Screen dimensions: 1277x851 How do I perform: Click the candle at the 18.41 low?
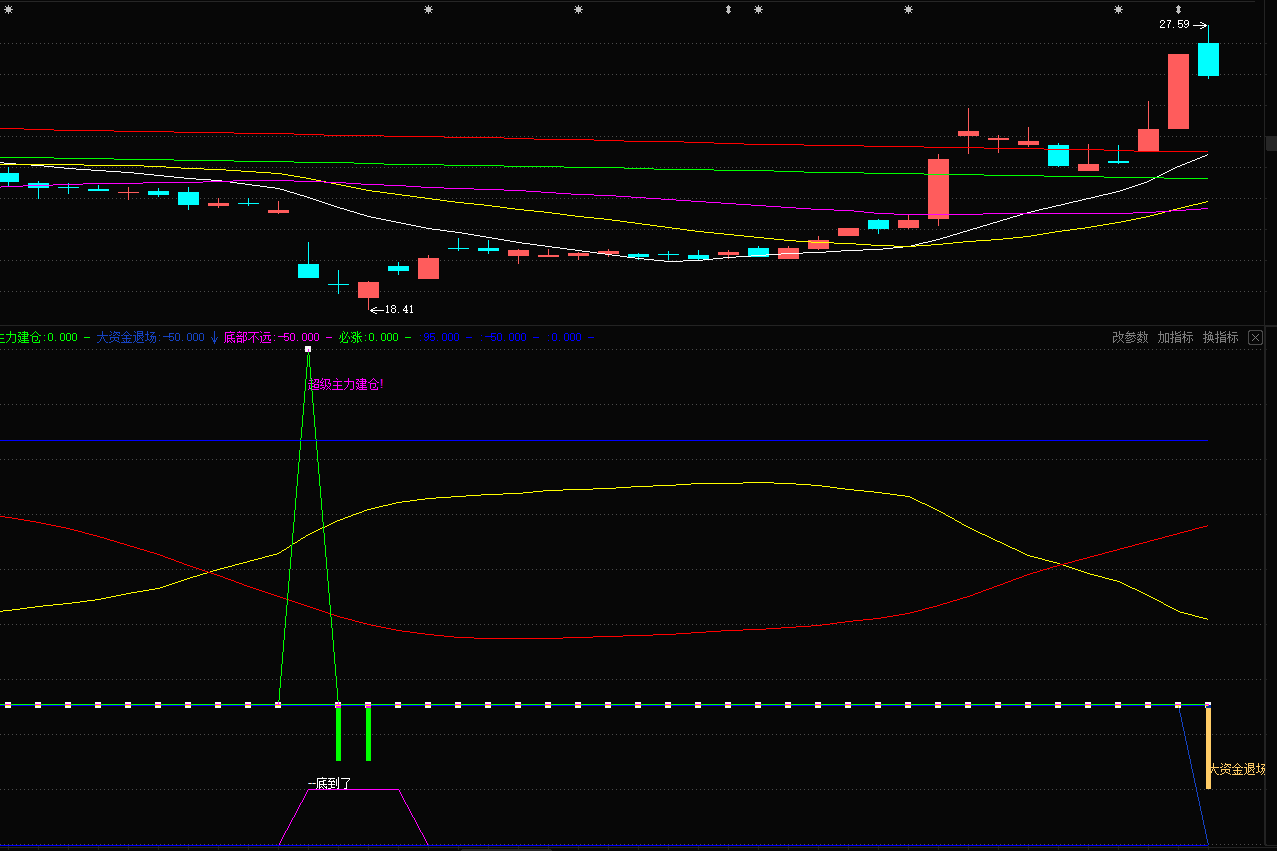(x=368, y=290)
